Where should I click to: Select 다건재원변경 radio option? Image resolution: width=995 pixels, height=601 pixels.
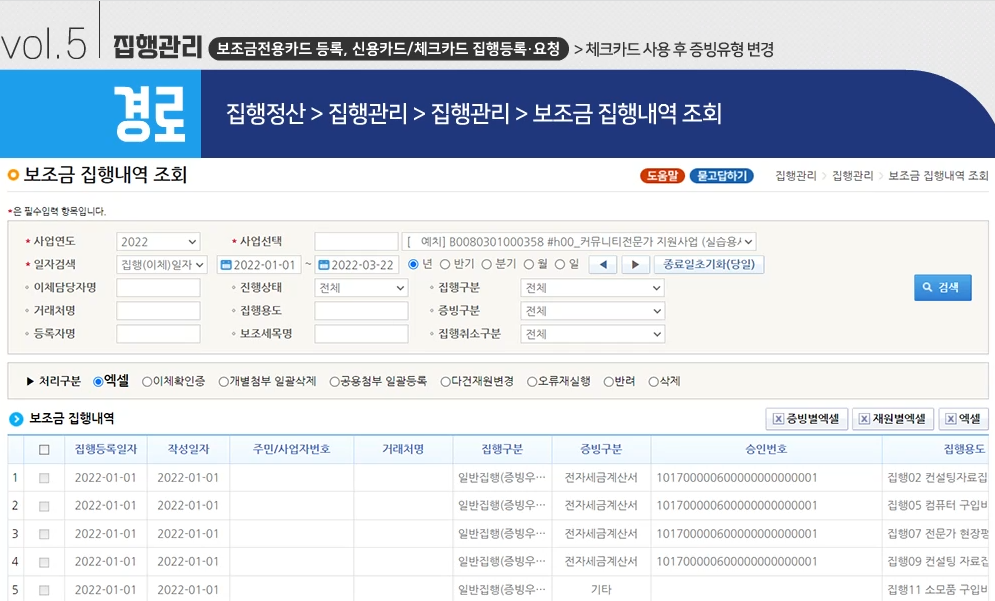pyautogui.click(x=445, y=381)
